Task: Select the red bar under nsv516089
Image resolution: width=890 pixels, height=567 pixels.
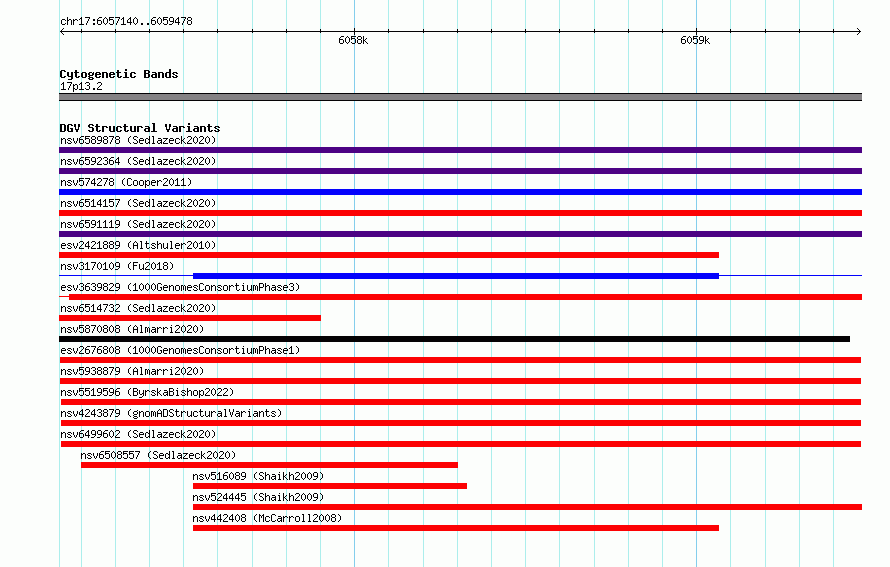Action: tap(330, 486)
